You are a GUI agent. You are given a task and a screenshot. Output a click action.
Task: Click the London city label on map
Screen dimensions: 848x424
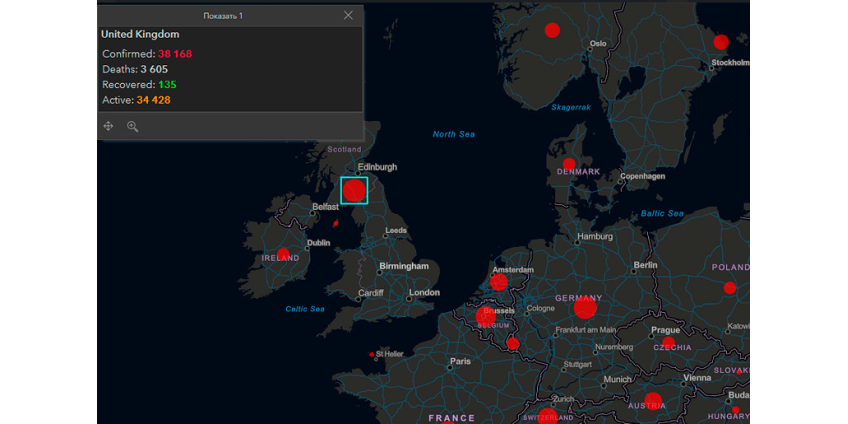424,293
